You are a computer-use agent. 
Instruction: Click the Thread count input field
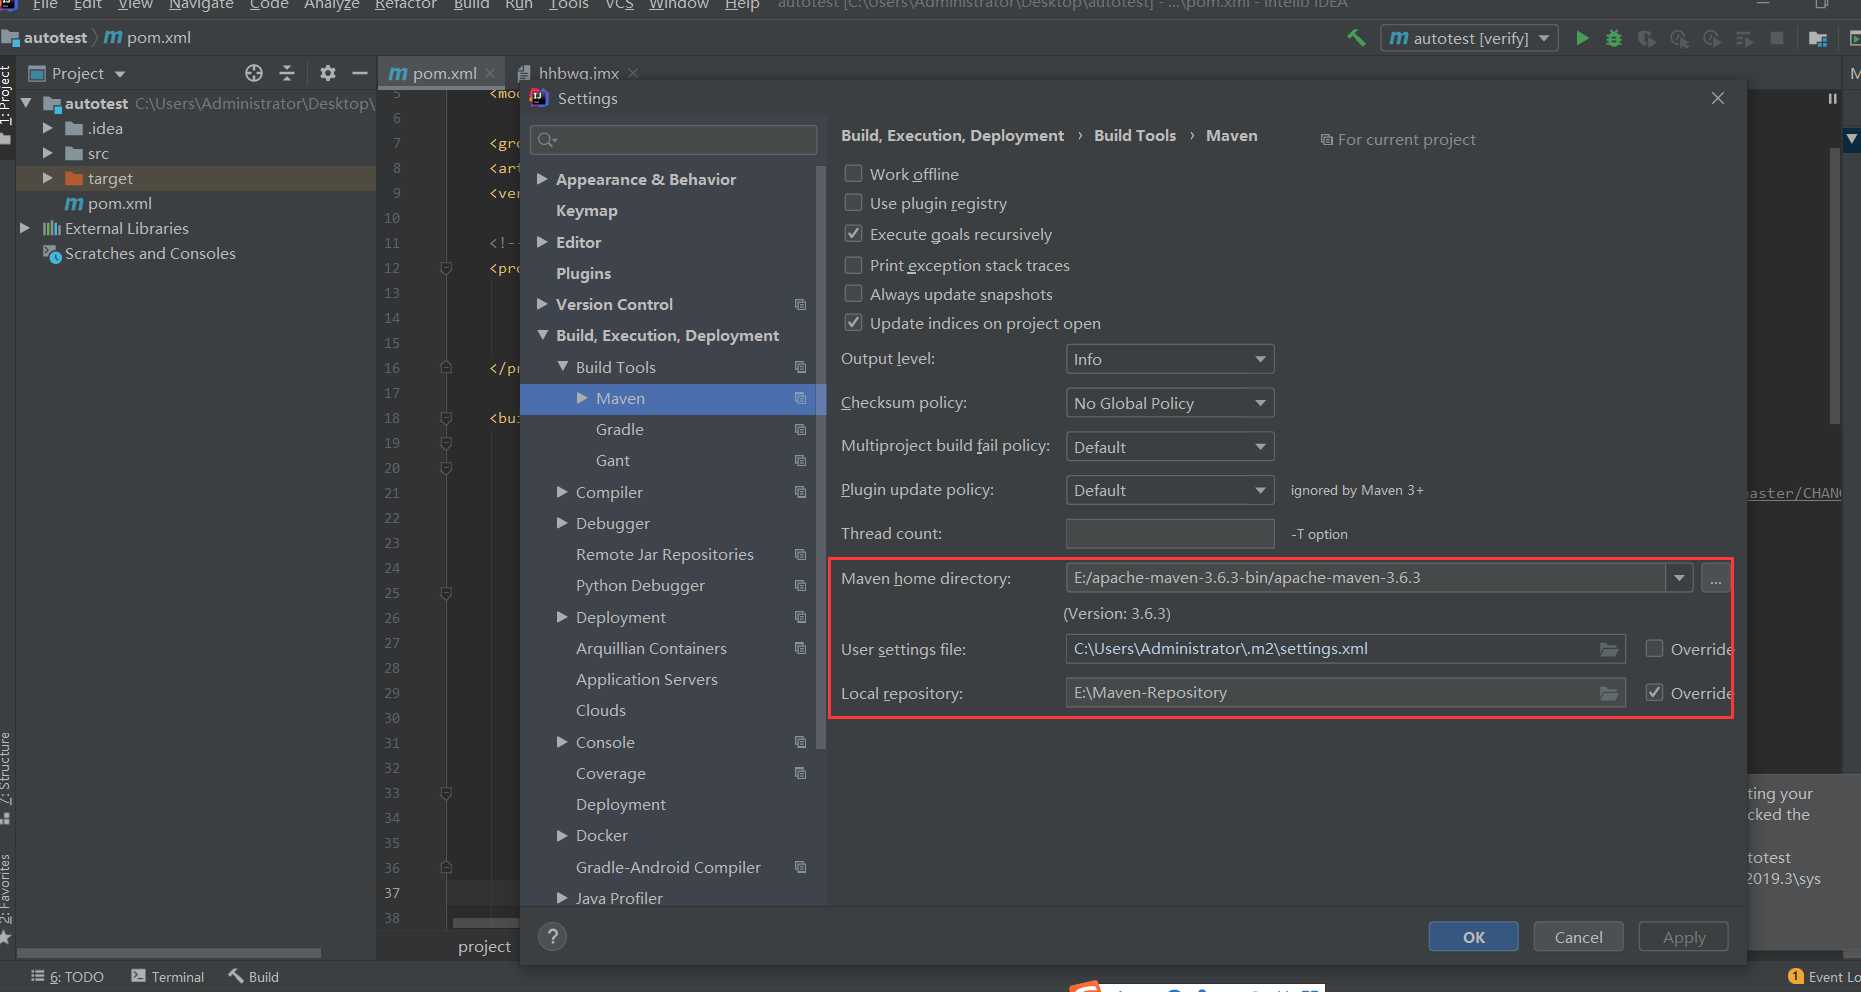pyautogui.click(x=1170, y=534)
